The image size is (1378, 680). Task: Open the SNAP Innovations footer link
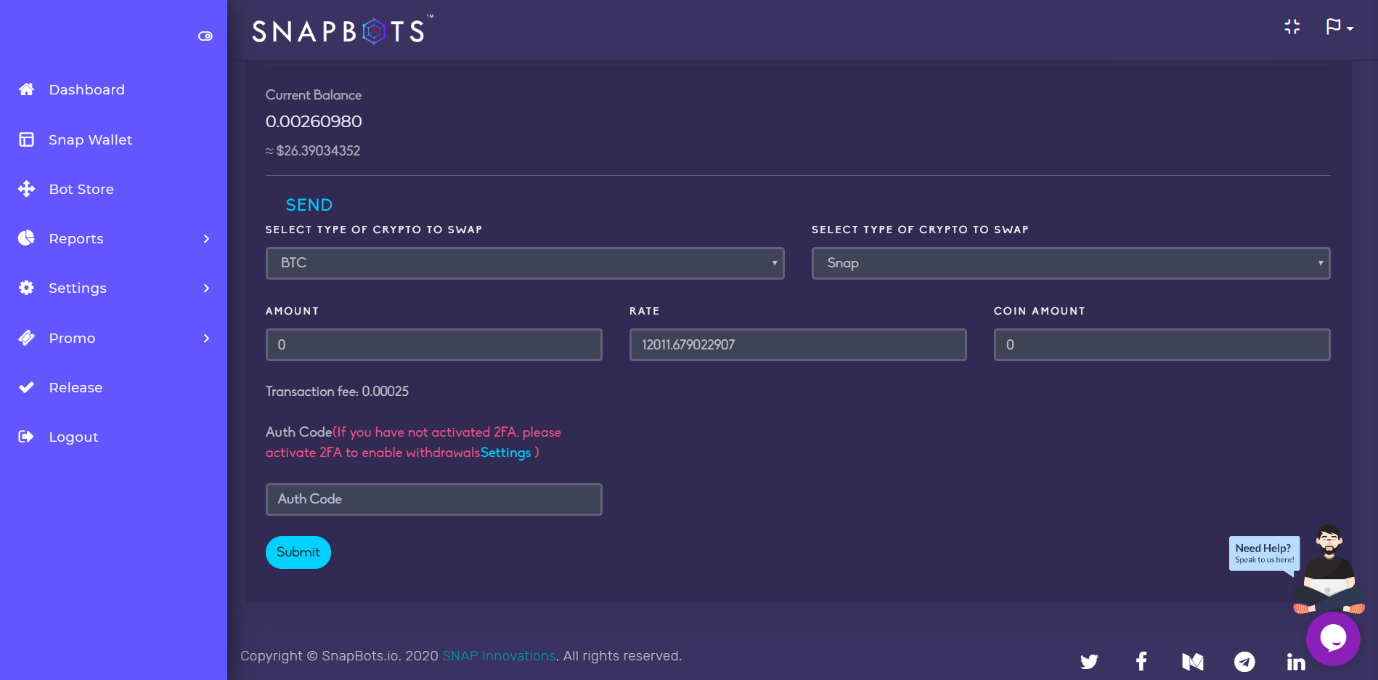coord(499,656)
